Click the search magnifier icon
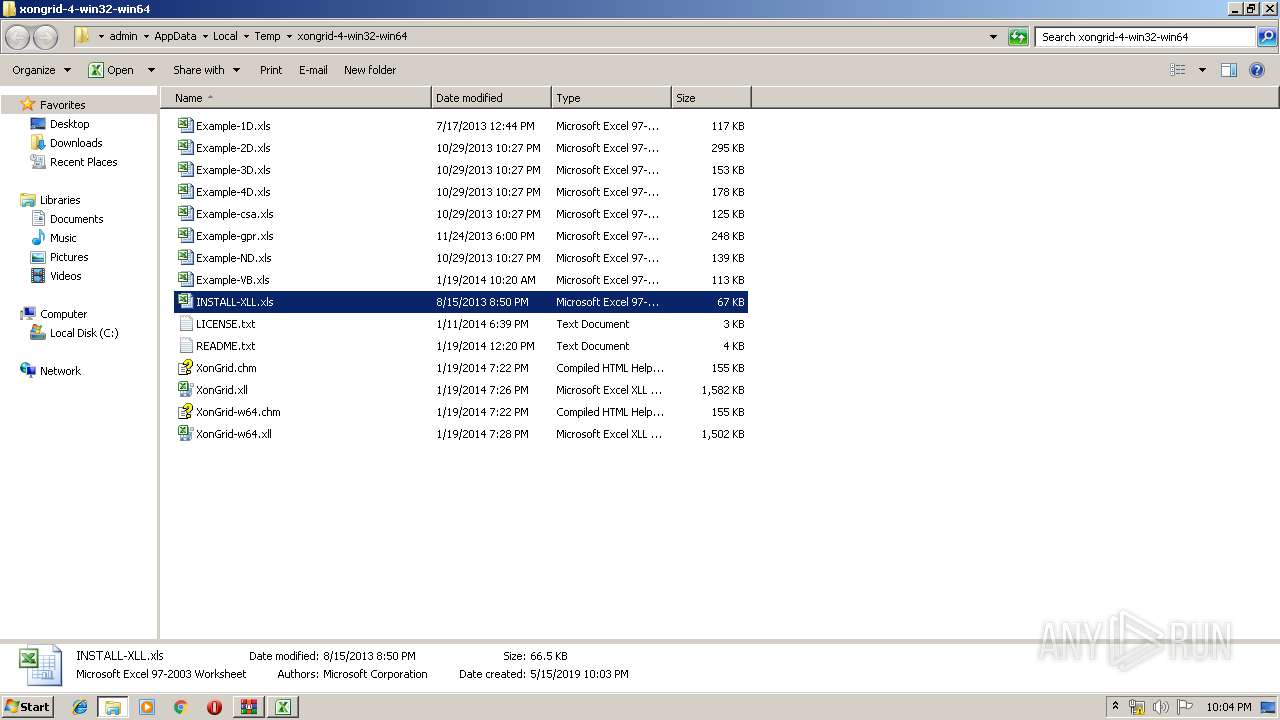 1267,37
